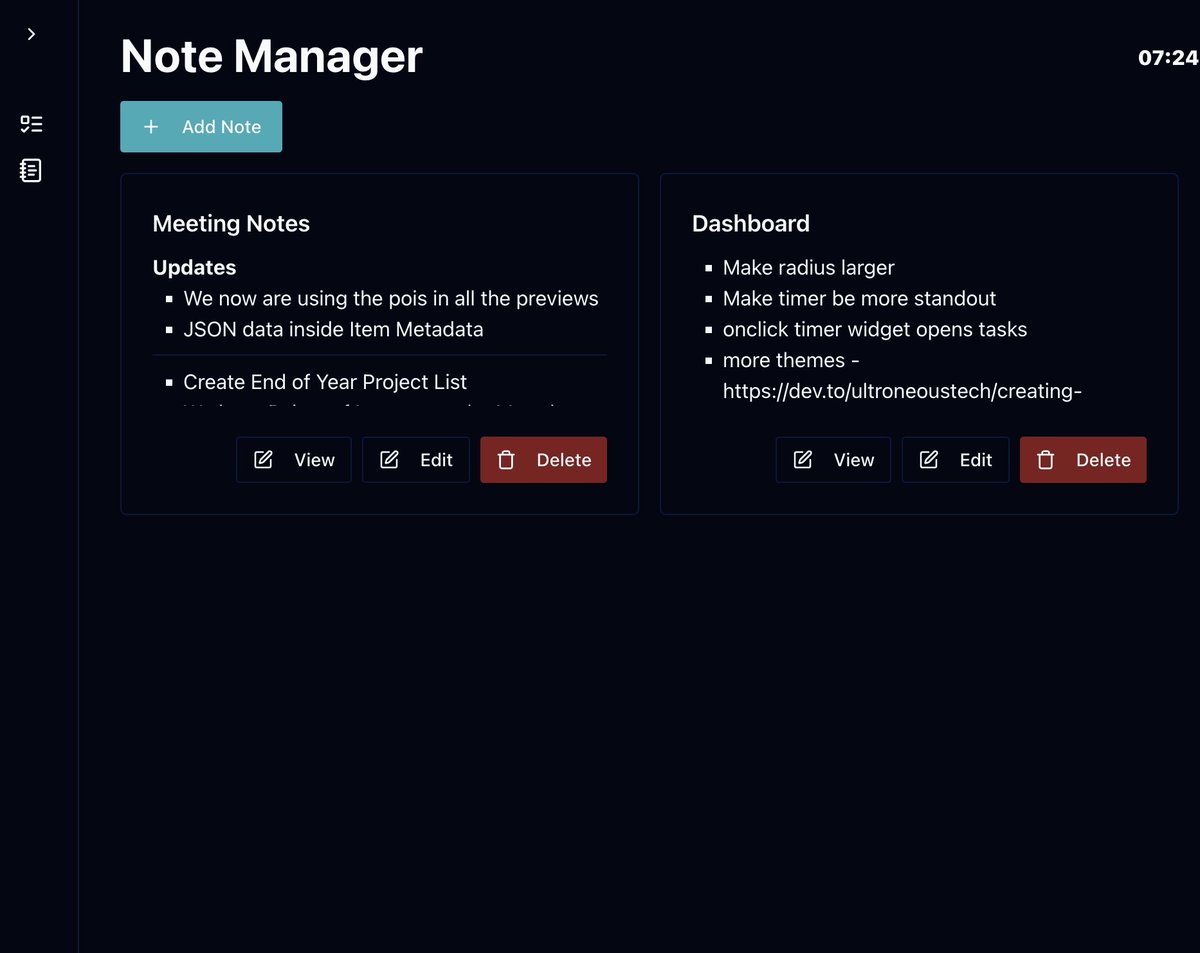This screenshot has width=1200, height=953.
Task: Click 'Make timer be more standout' bullet
Action: click(x=859, y=299)
